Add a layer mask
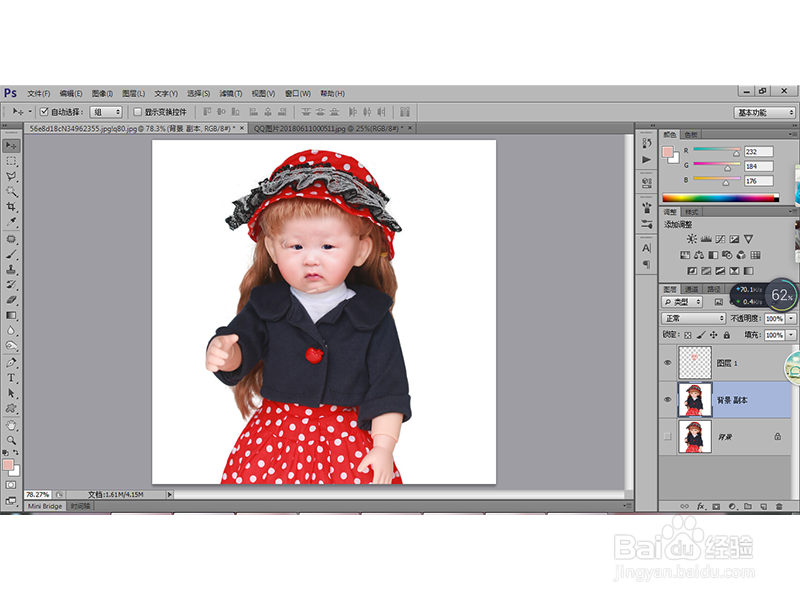This screenshot has height=600, width=800. 716,506
